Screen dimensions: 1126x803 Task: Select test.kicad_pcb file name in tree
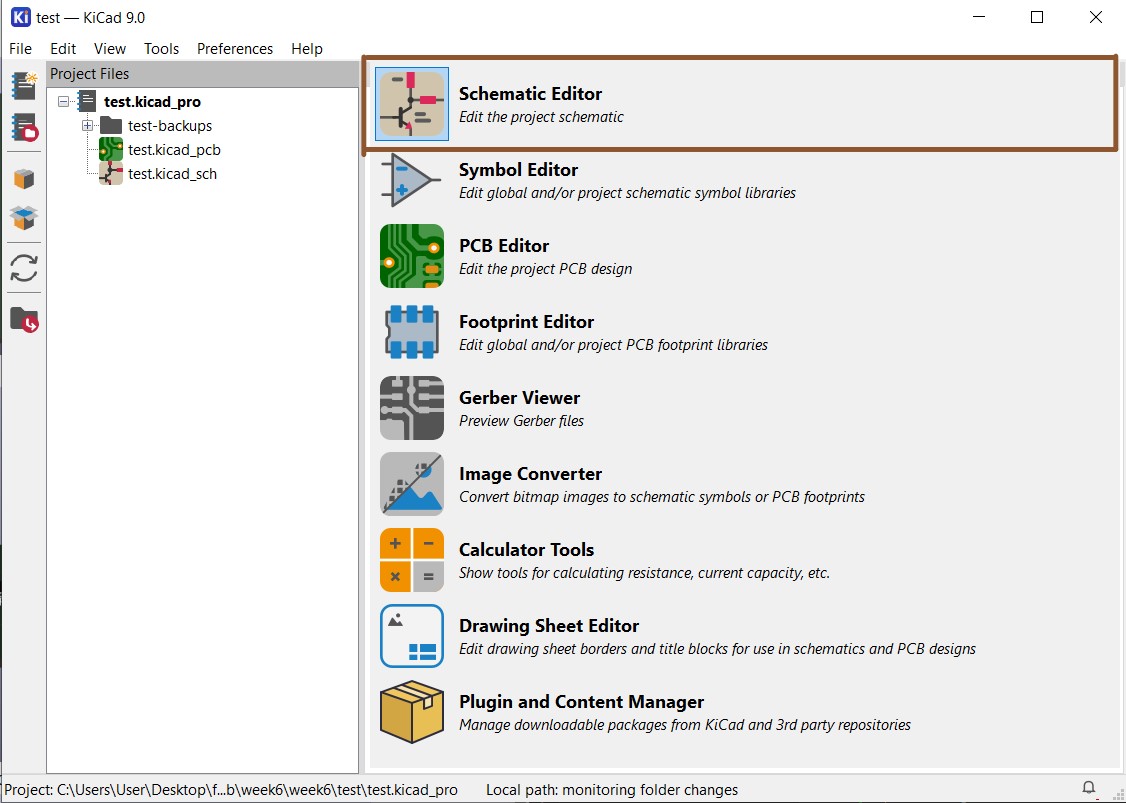175,150
